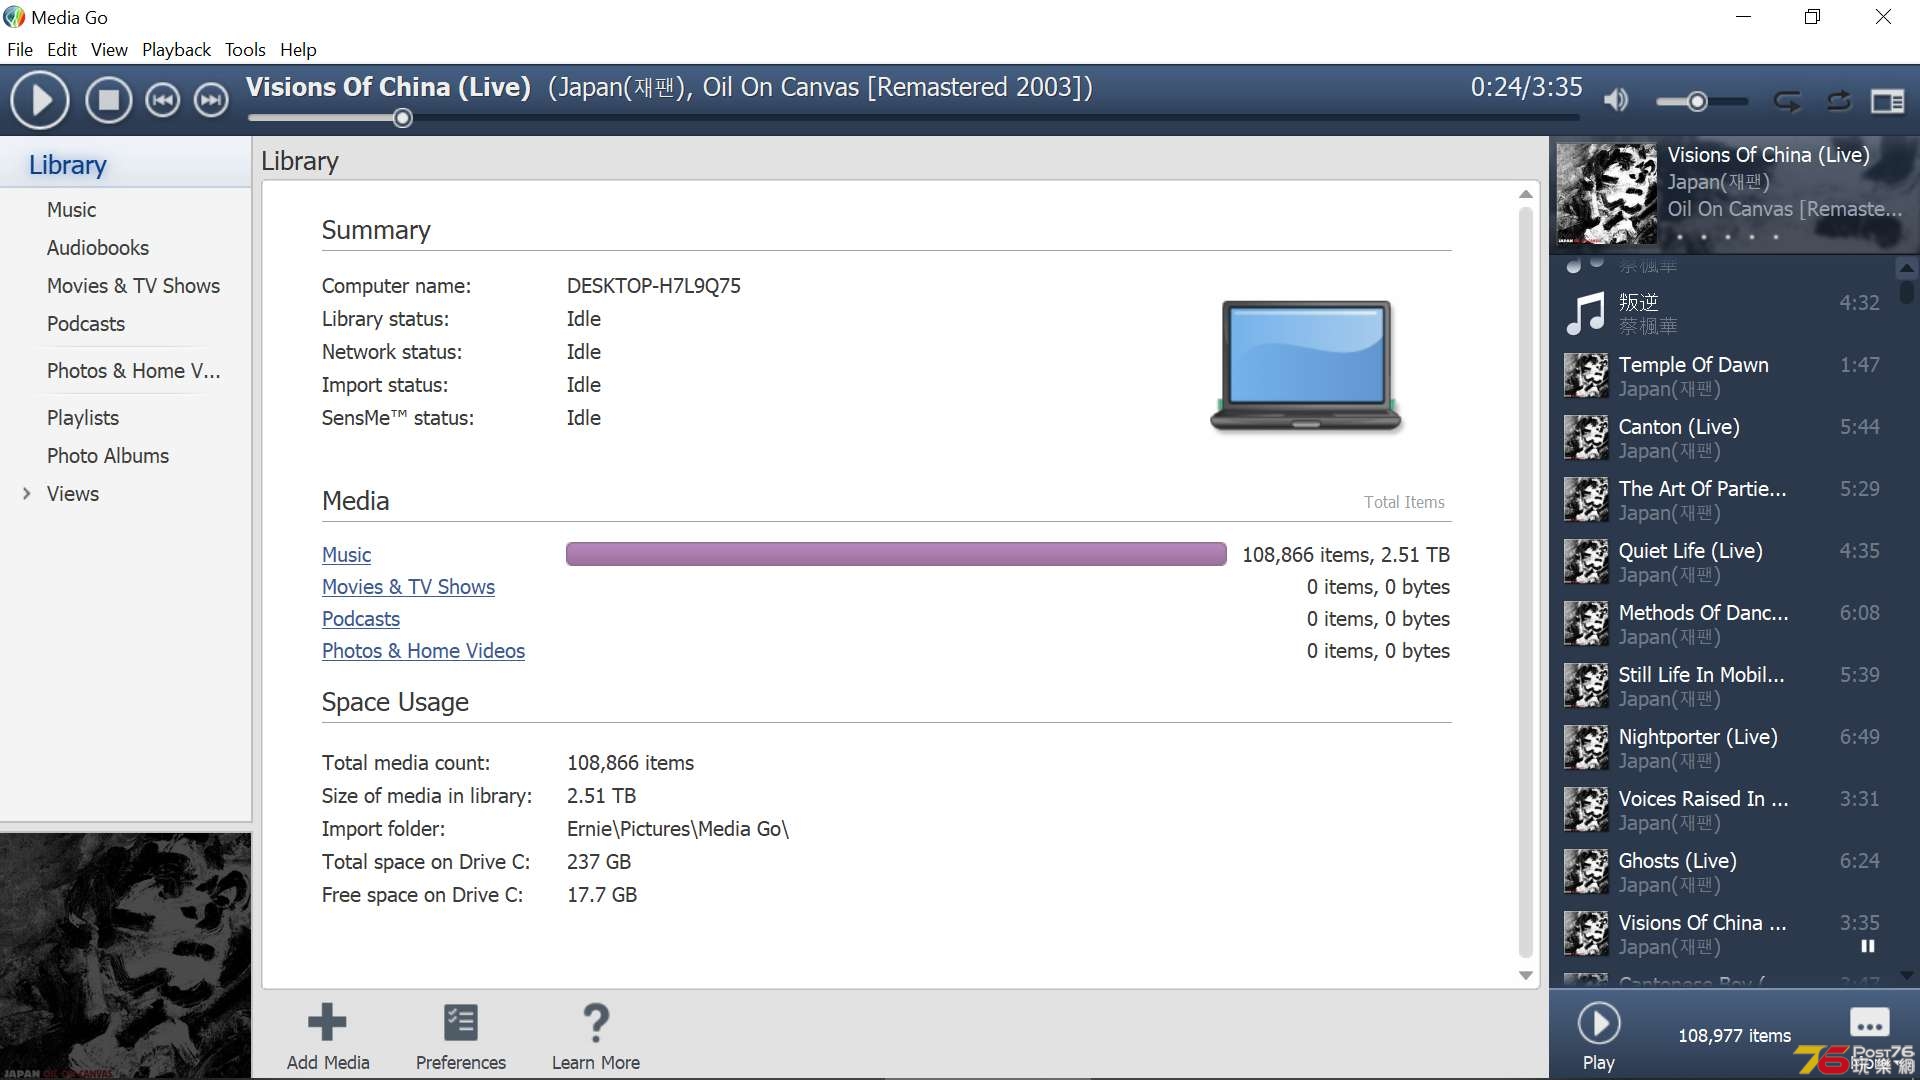Viewport: 1920px width, 1080px height.
Task: Open Photos & Home Videos sidebar item
Action: 134,371
